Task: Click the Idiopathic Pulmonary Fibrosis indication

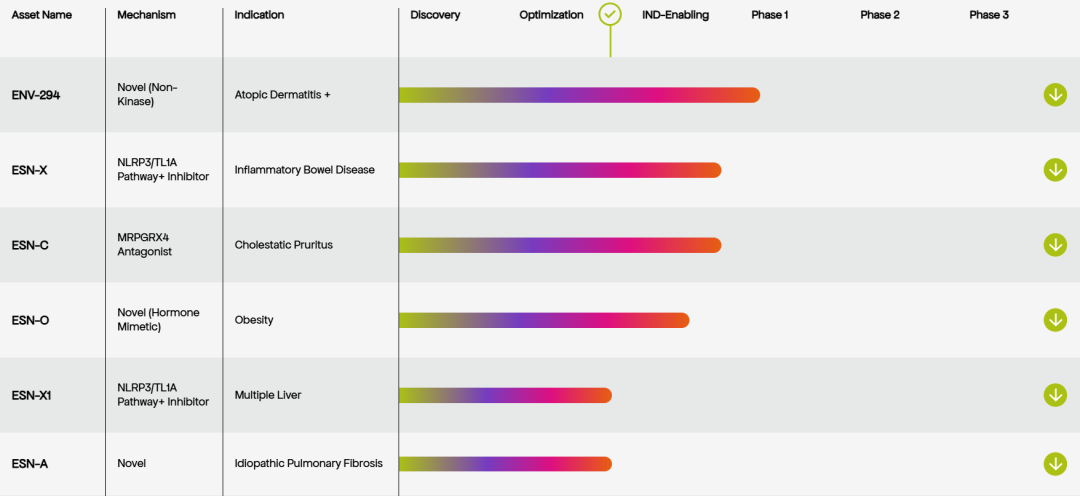Action: (309, 464)
